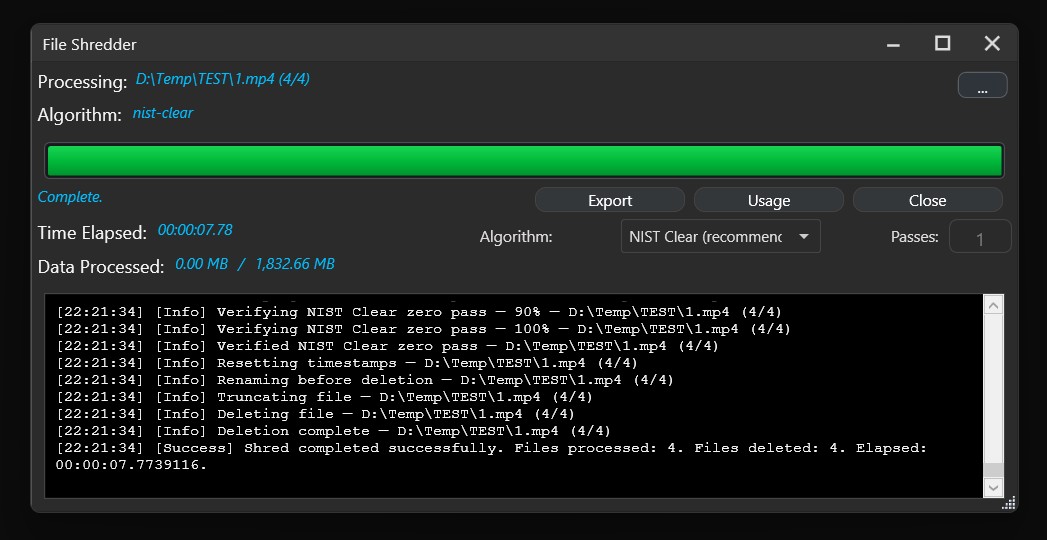Screen dimensions: 1047x540
Task: Click the 'Time Elapsed:' label
Action: [x=92, y=233]
